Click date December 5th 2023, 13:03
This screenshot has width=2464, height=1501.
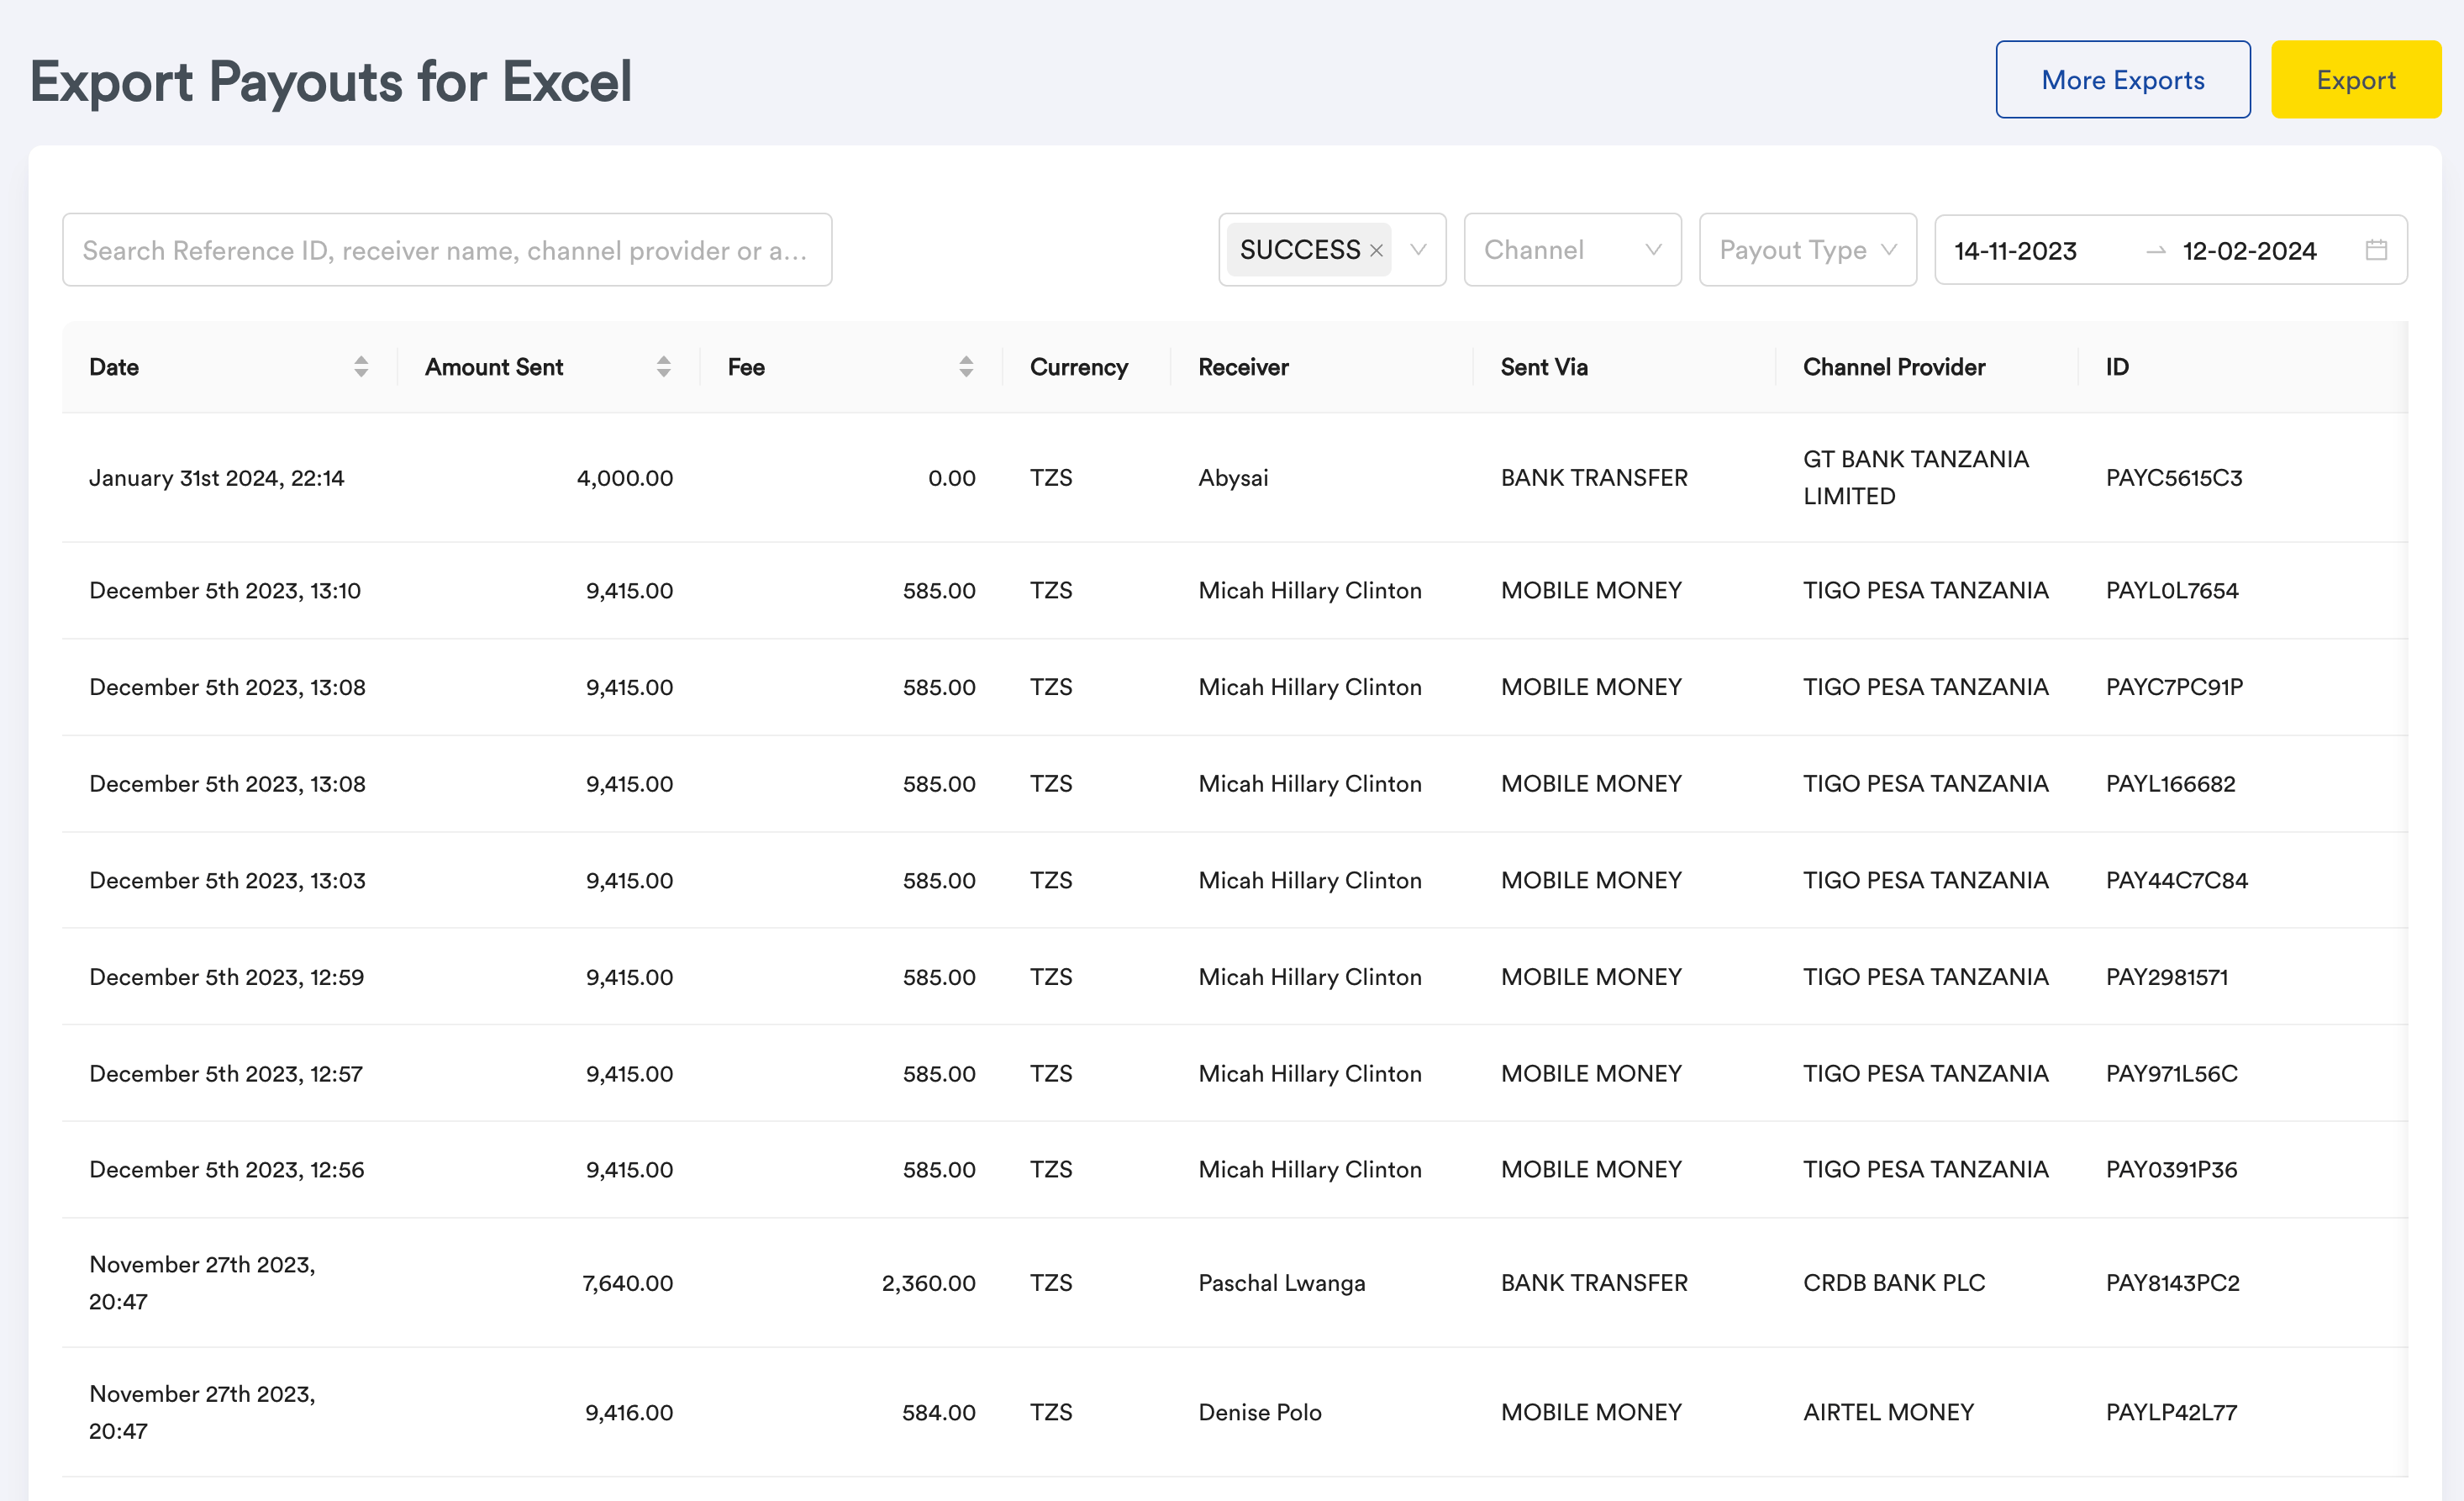pyautogui.click(x=227, y=880)
